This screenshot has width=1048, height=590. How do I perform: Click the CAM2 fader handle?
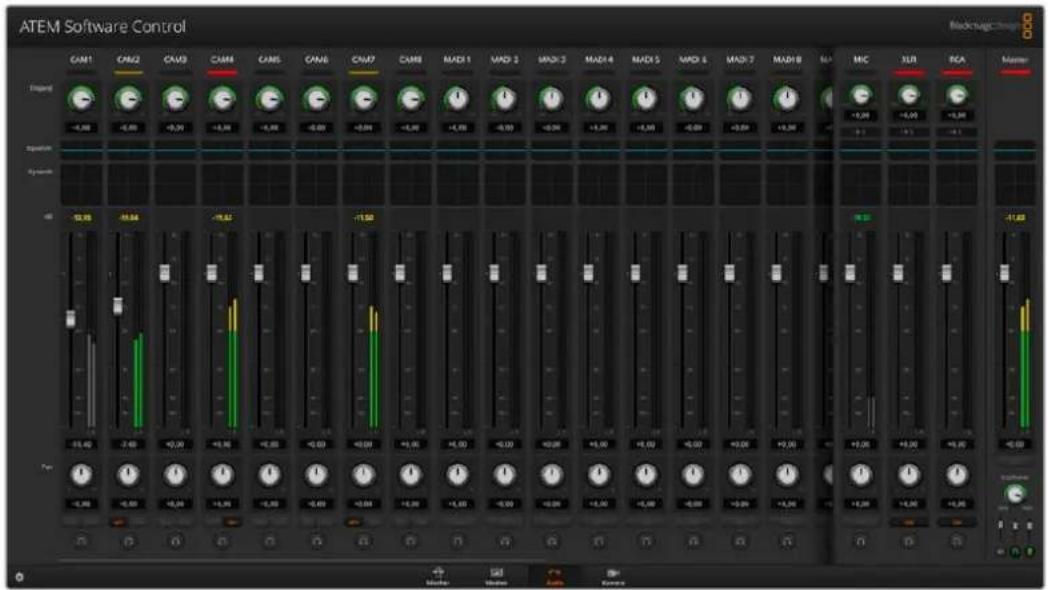pos(118,305)
